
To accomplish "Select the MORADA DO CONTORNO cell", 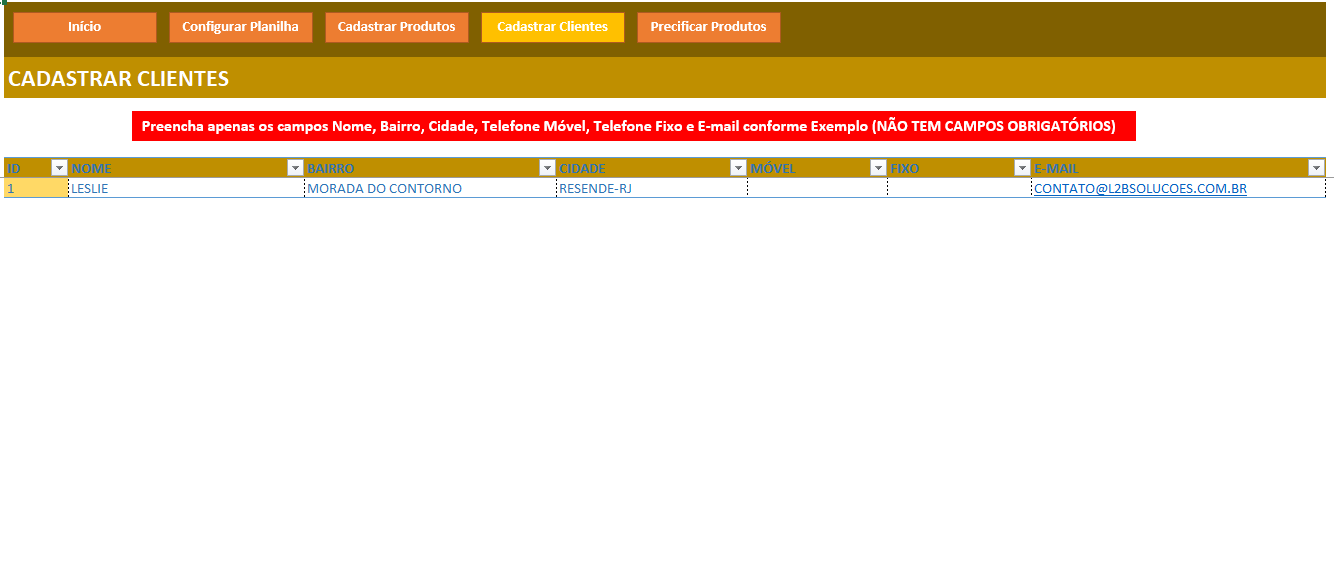I will [430, 188].
